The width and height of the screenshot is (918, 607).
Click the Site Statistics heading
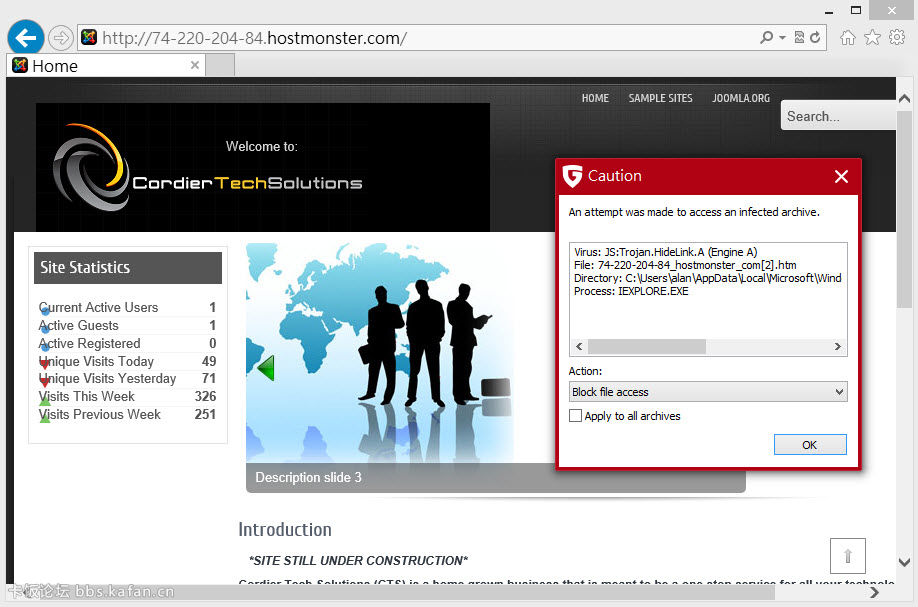pyautogui.click(x=128, y=268)
